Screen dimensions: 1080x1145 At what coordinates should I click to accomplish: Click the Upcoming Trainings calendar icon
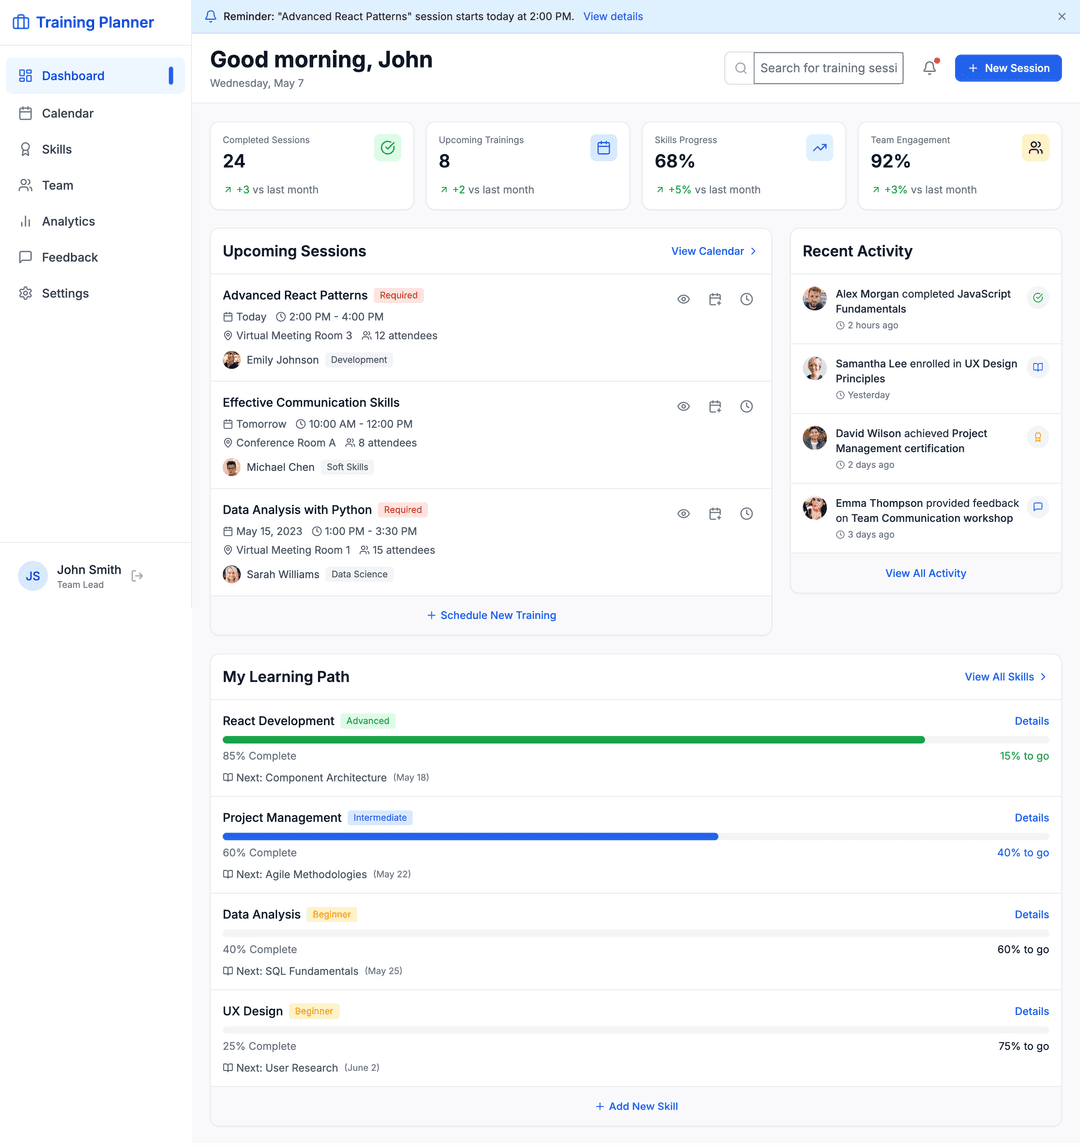(603, 148)
